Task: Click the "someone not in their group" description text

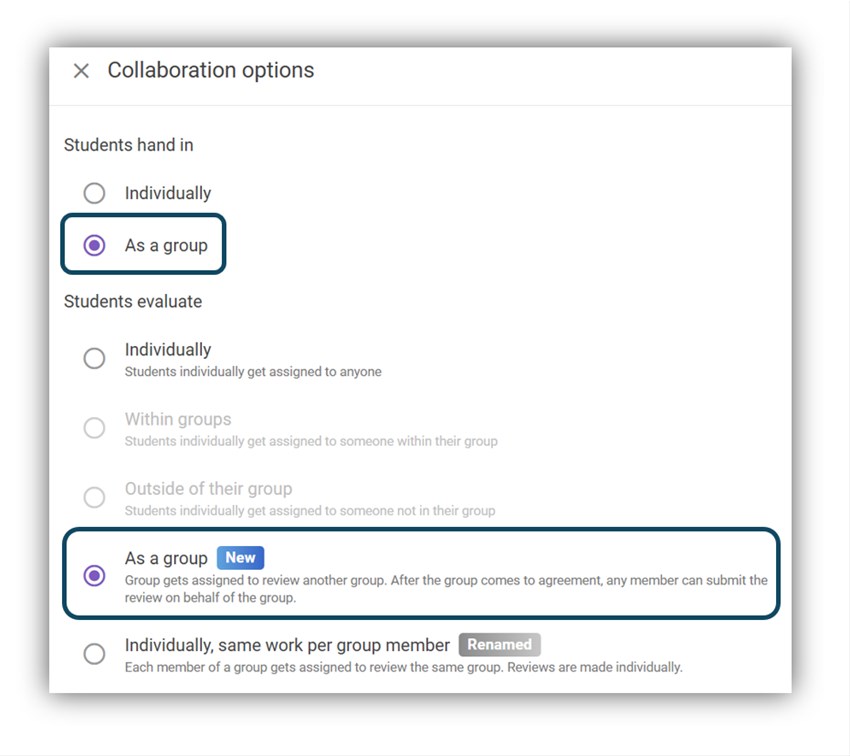Action: pyautogui.click(x=310, y=511)
